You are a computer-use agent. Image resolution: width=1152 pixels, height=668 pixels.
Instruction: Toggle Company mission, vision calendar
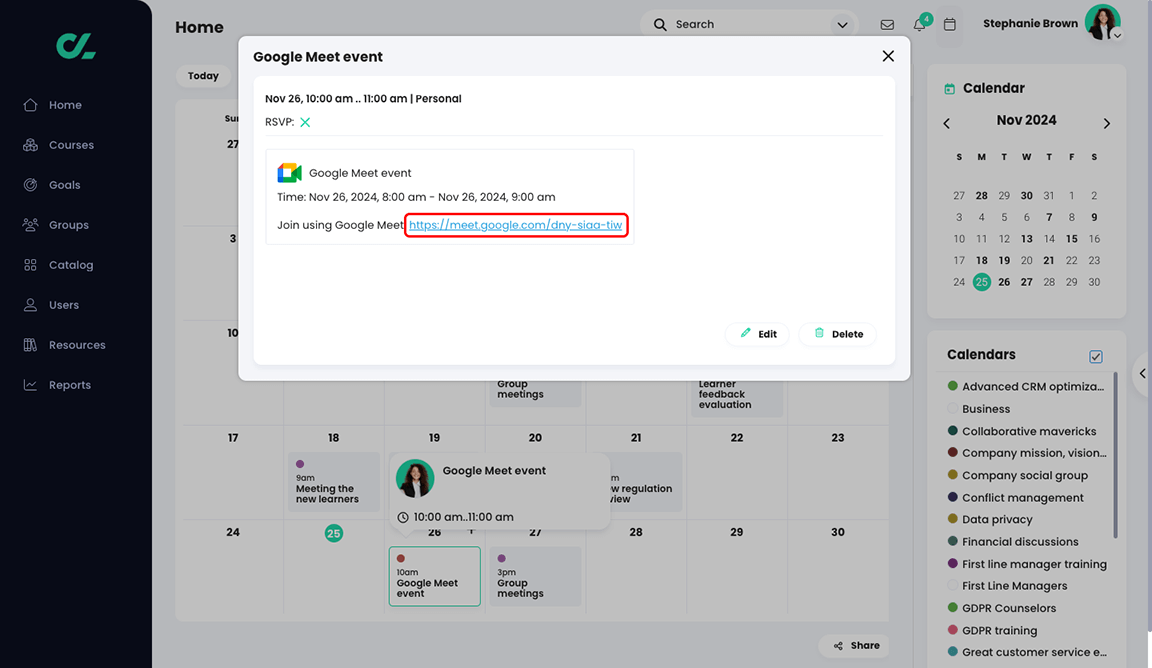1026,453
